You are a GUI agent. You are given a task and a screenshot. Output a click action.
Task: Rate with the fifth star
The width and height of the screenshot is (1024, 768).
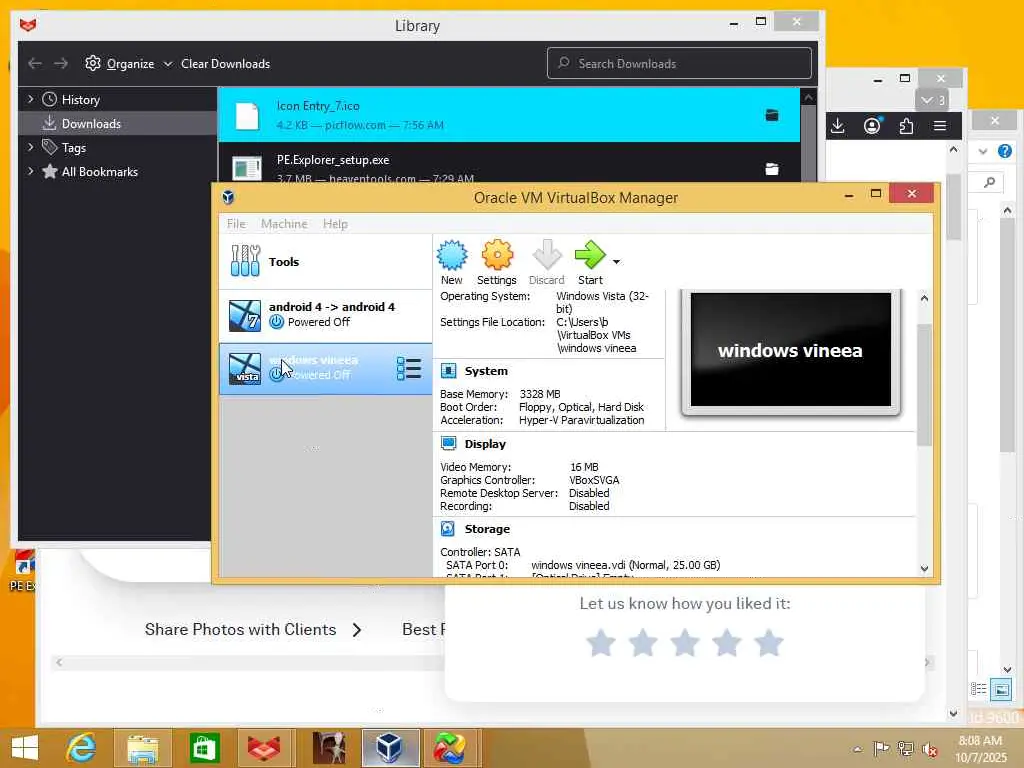(769, 643)
